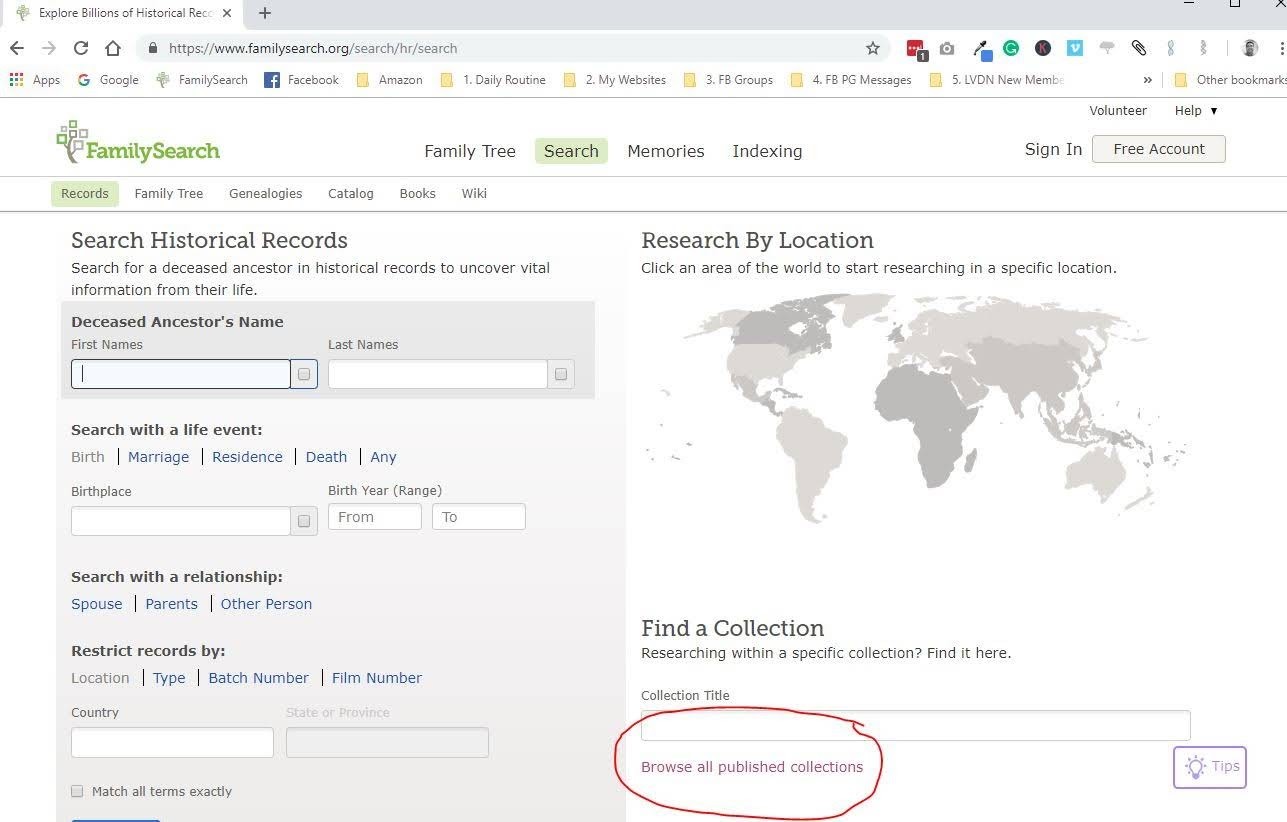Click the site padlock icon in address bar

point(153,48)
